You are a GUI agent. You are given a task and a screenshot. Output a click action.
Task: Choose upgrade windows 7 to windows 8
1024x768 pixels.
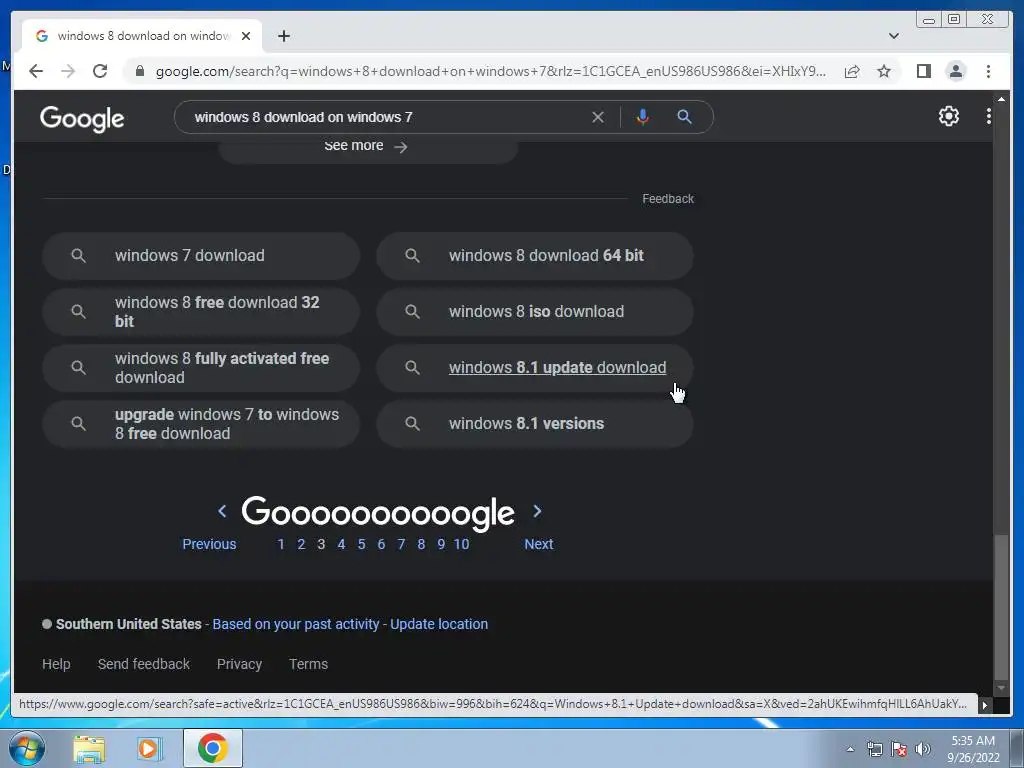[x=200, y=424]
